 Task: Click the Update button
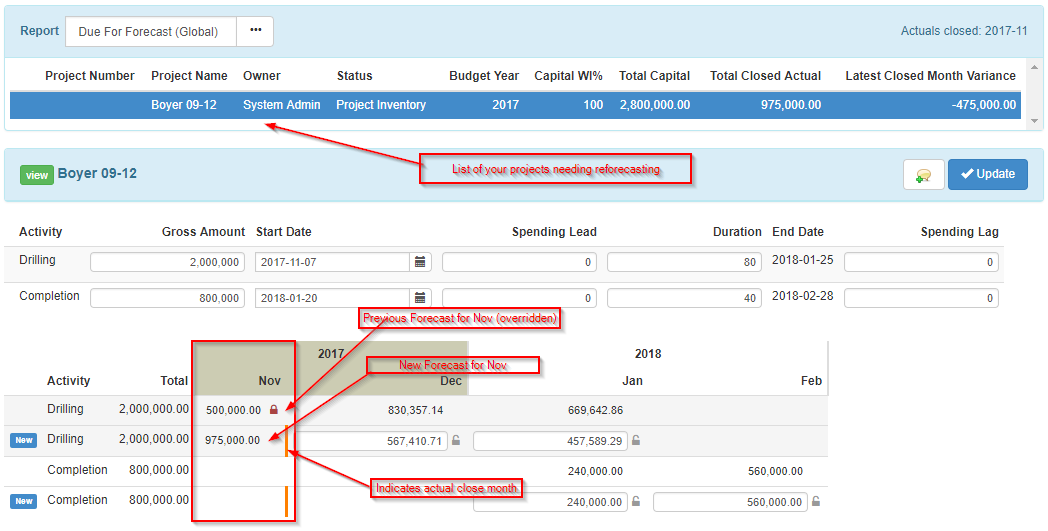[x=987, y=174]
